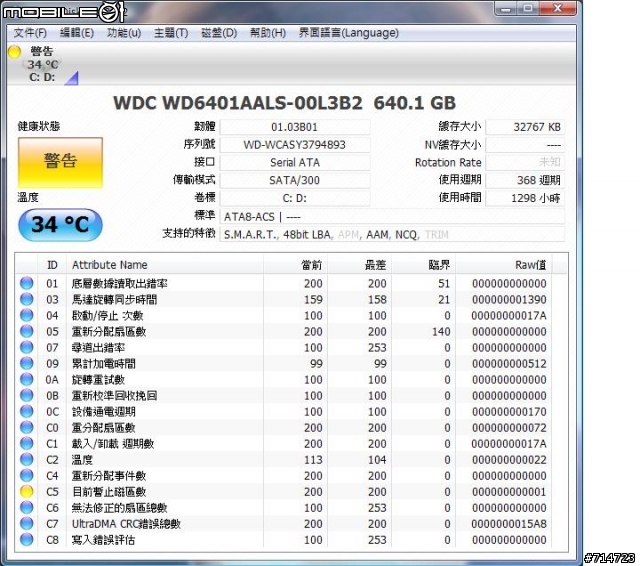Select the 重新分配扇區數 attribute row
Viewport: 640px width, 566px height.
286,331
